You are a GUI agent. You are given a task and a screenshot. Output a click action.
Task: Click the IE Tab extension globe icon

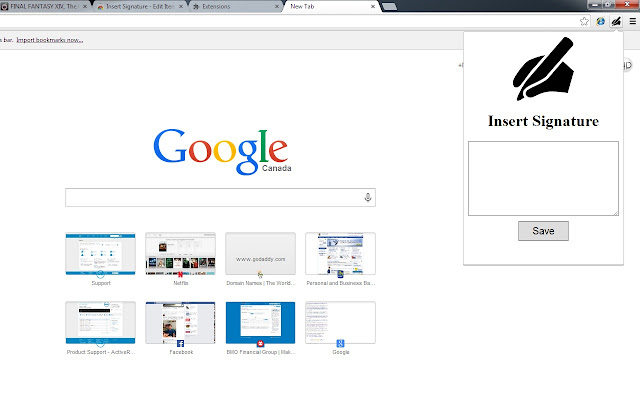[600, 21]
